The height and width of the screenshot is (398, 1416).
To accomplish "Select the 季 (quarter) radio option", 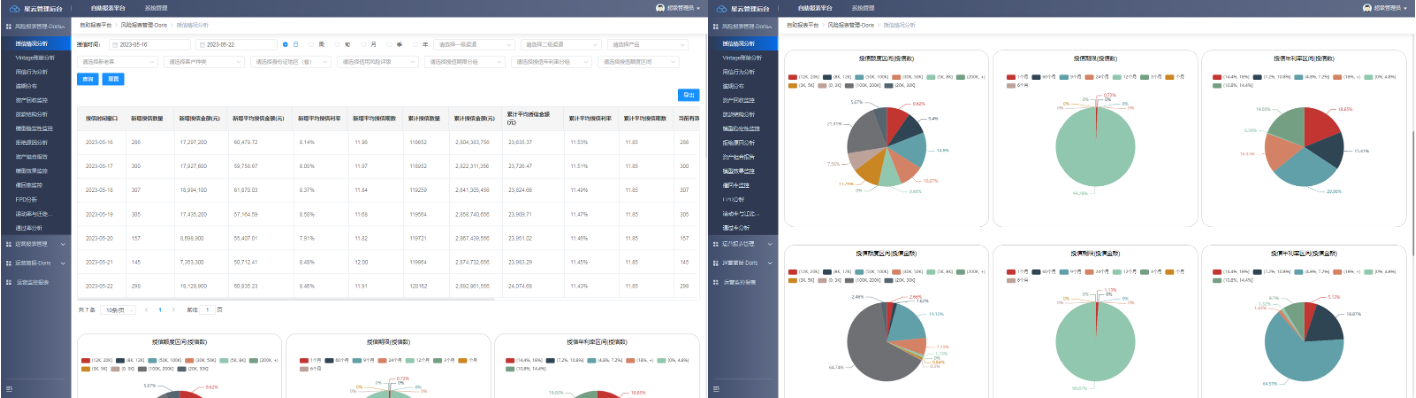I will (390, 45).
